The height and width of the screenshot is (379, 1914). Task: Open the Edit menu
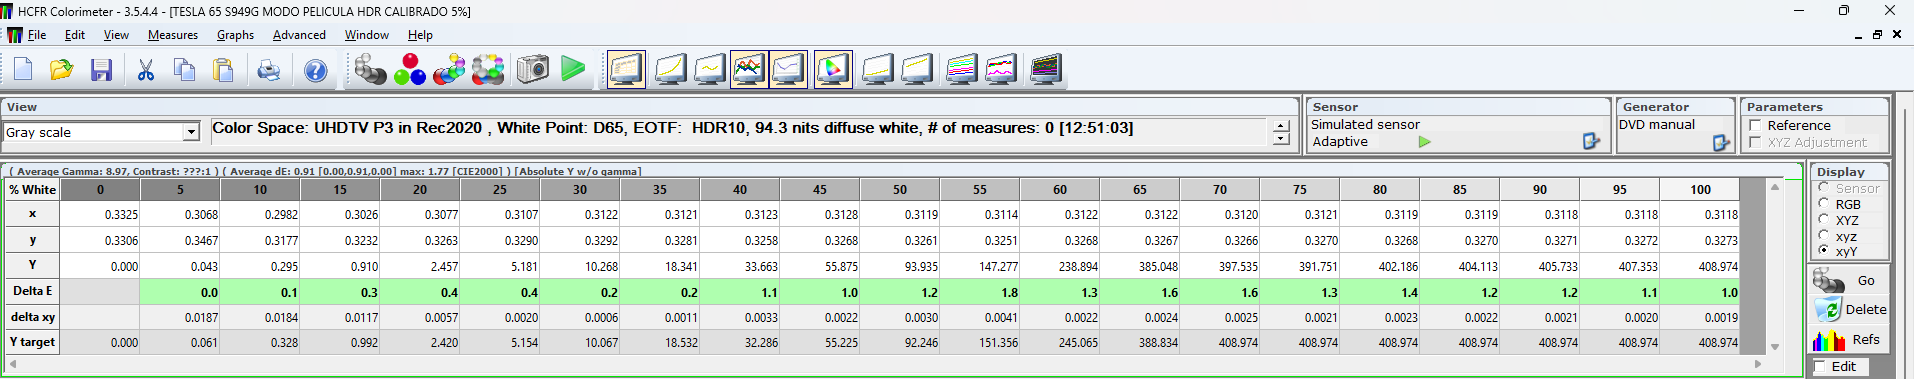[x=75, y=35]
